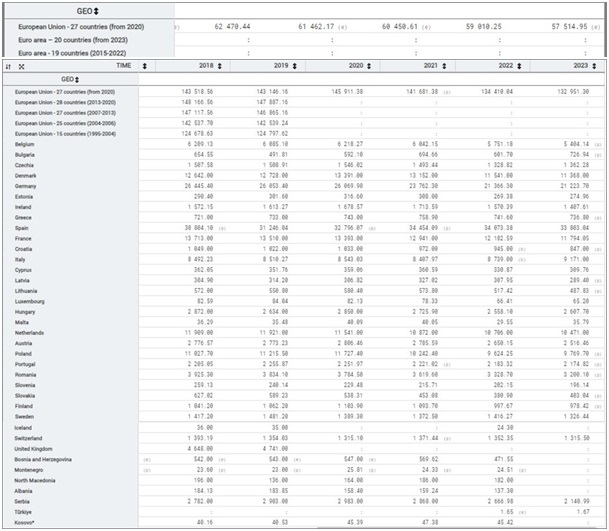Sort the table by the 2019 column arrows
This screenshot has width=609, height=531.
click(297, 65)
